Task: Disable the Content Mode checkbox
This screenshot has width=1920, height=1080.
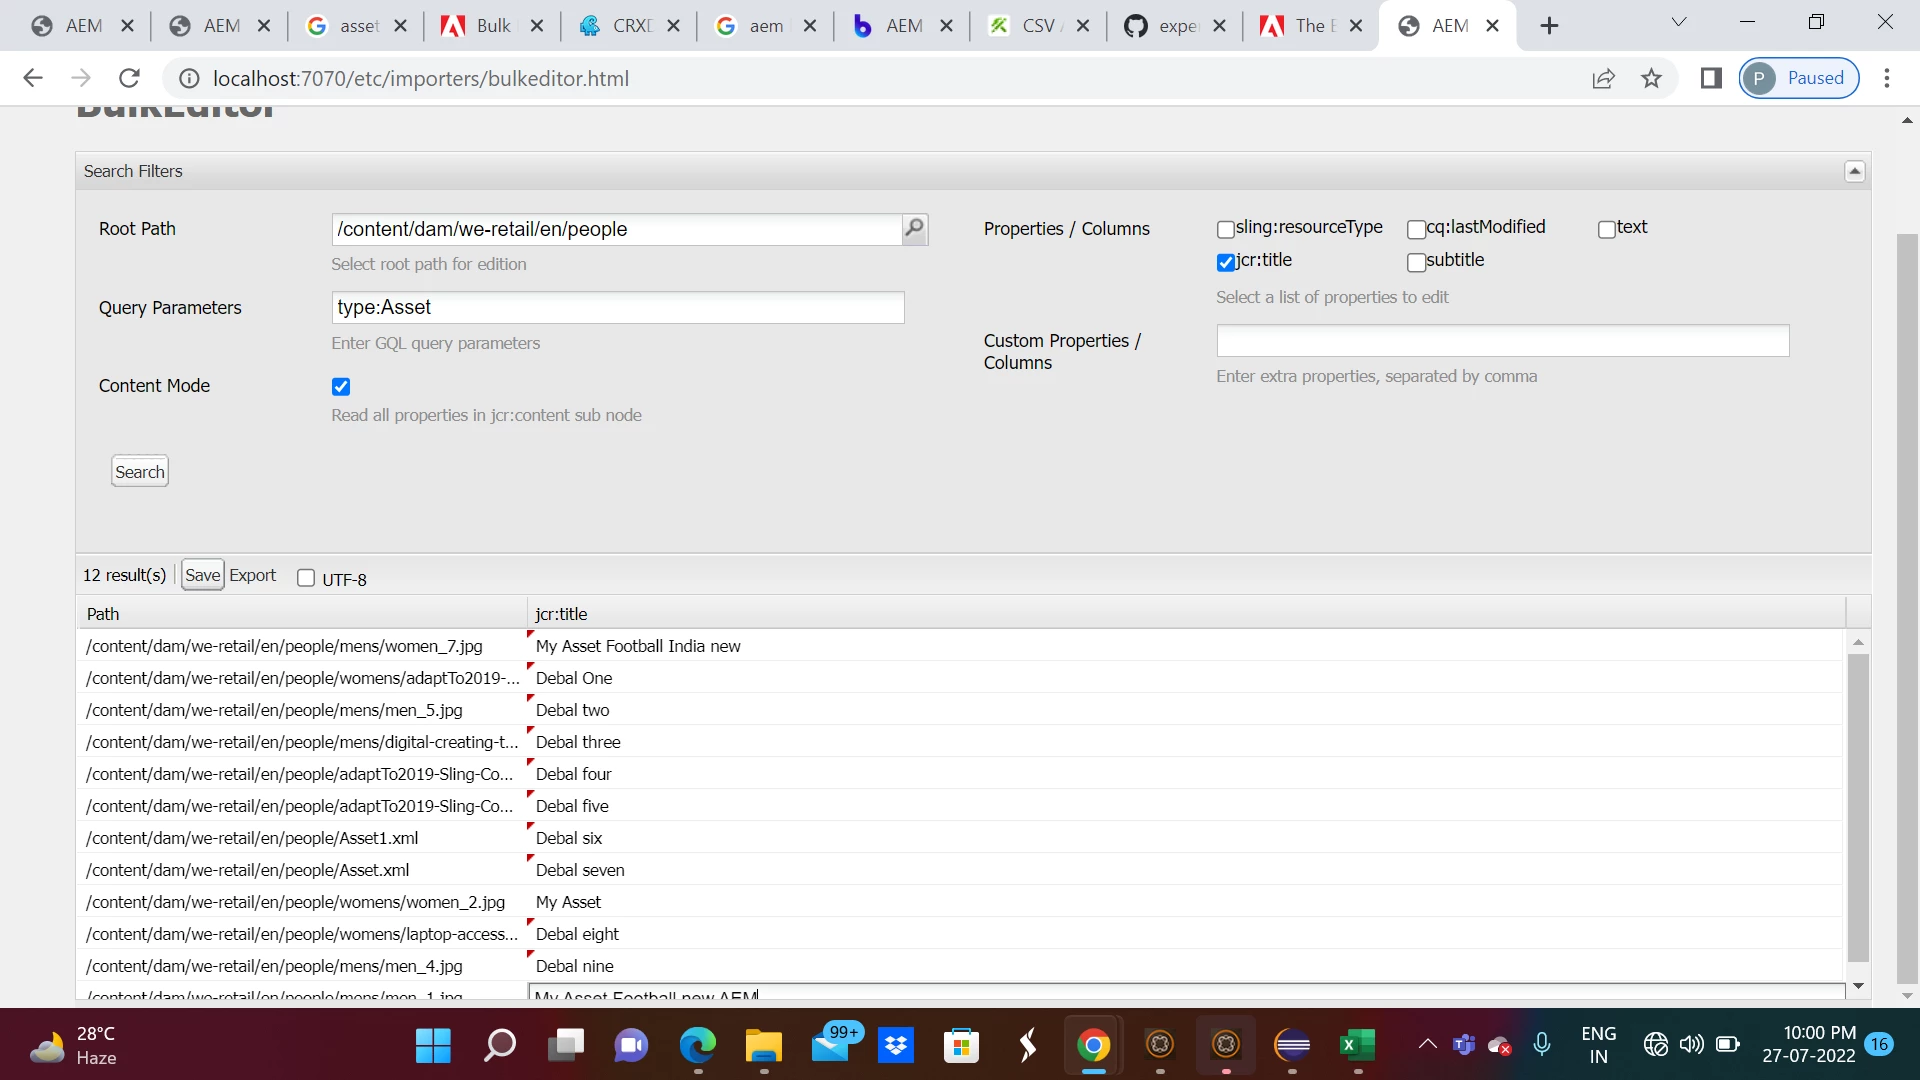Action: click(x=341, y=387)
